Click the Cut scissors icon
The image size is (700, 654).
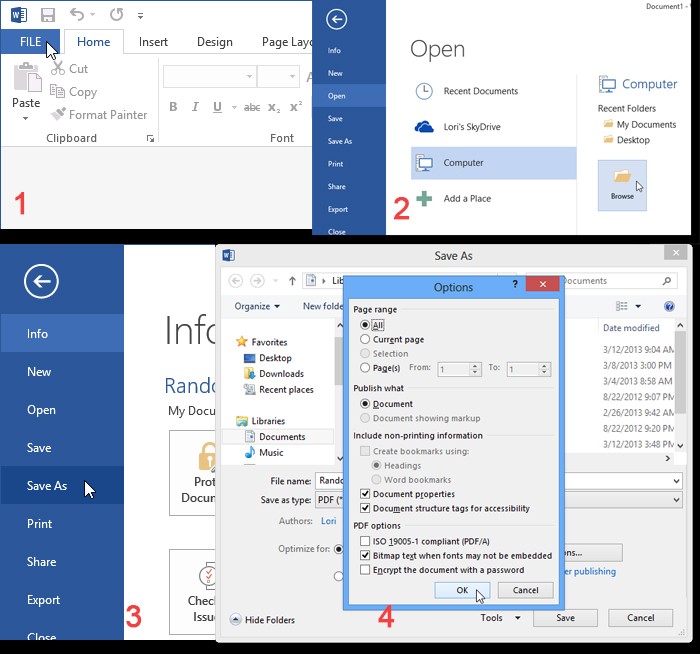click(x=58, y=68)
